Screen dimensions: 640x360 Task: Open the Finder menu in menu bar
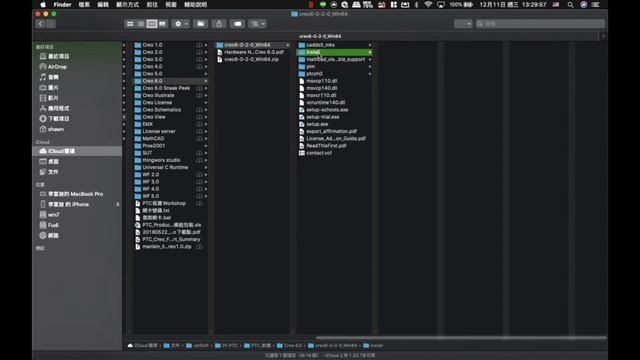pyautogui.click(x=62, y=4)
